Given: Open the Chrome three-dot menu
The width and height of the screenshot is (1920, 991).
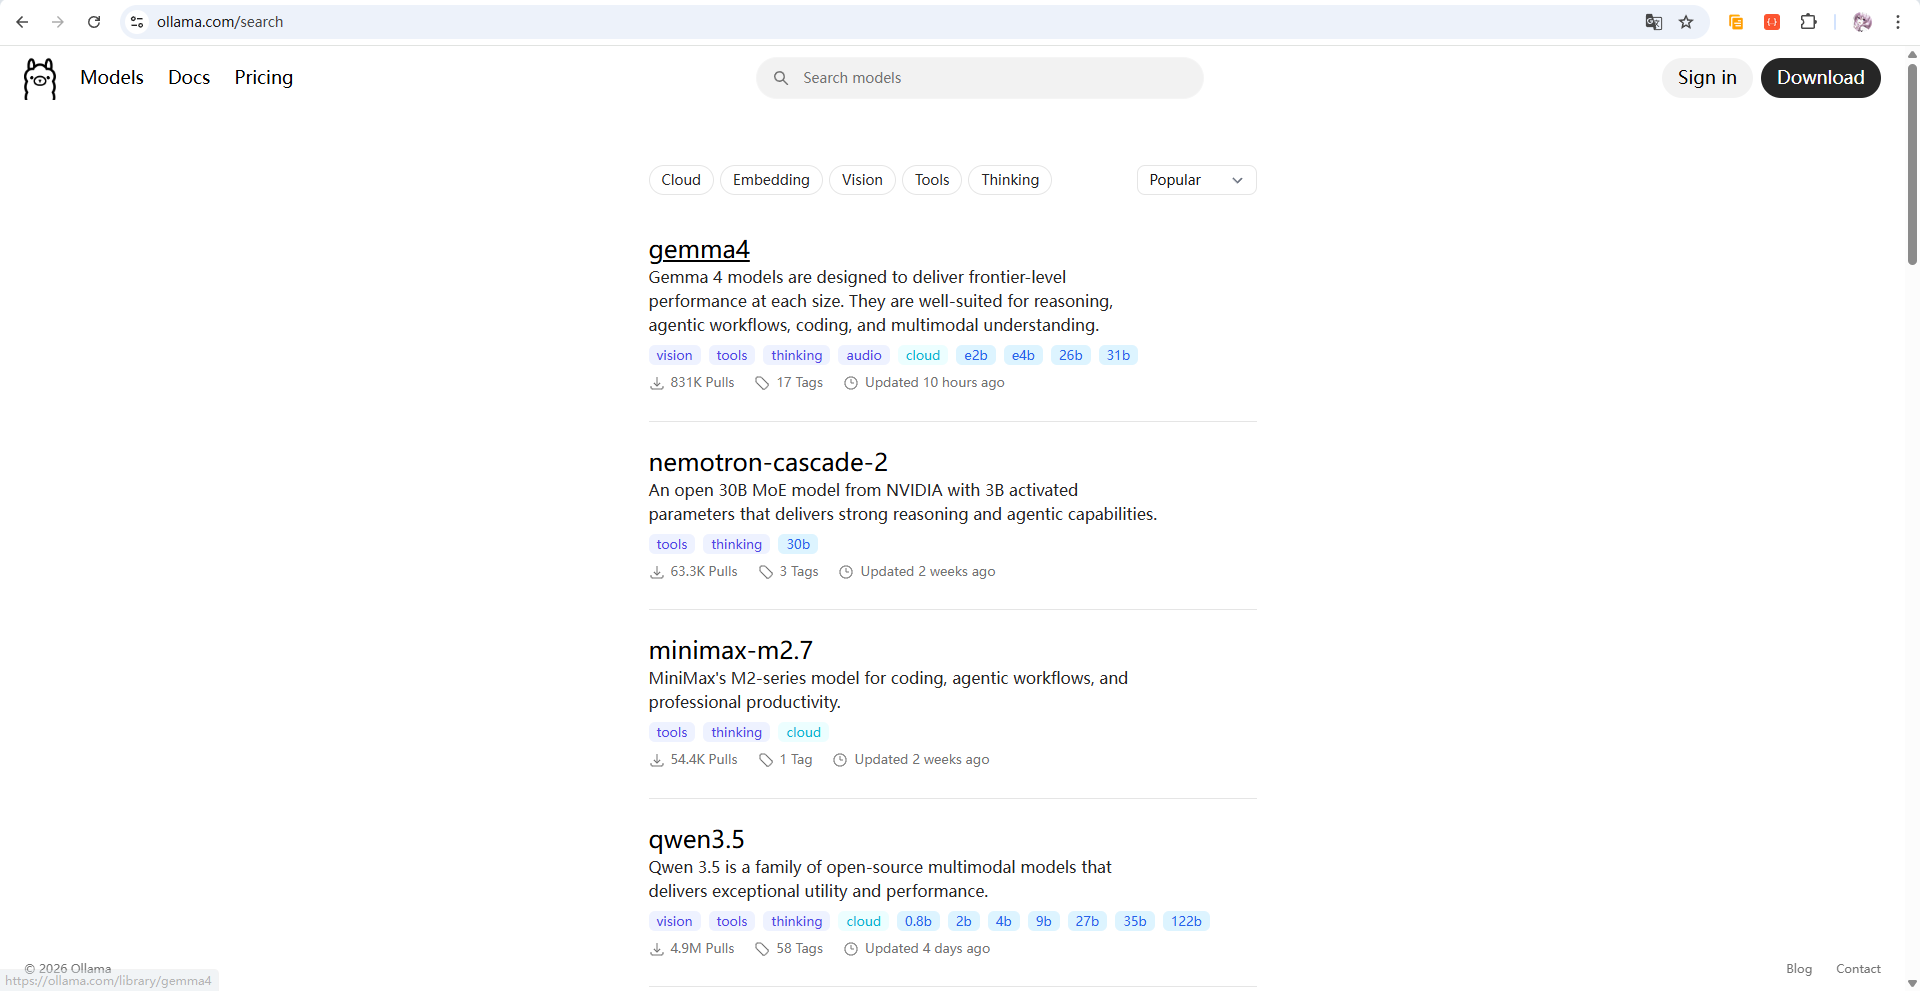Looking at the screenshot, I should [1897, 22].
